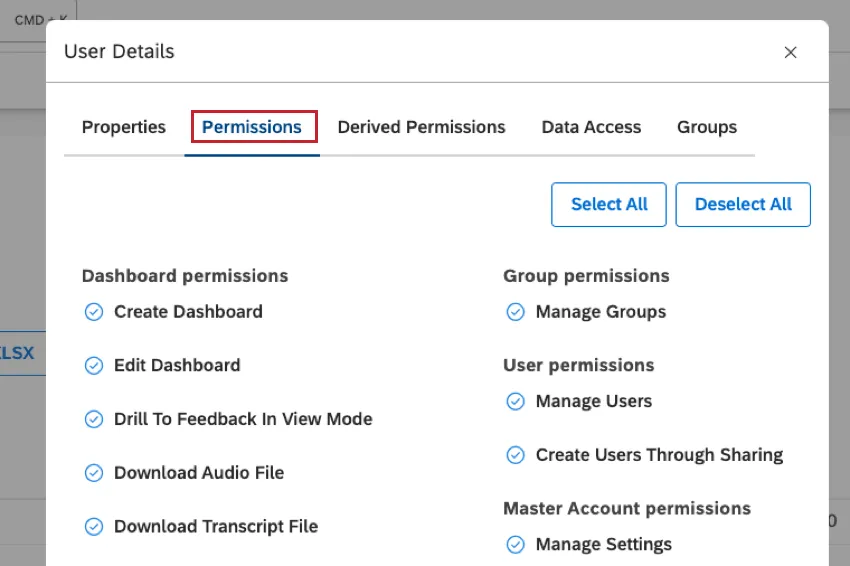Image resolution: width=850 pixels, height=566 pixels.
Task: Toggle the Create Dashboard permission checkmark
Action: [x=93, y=312]
